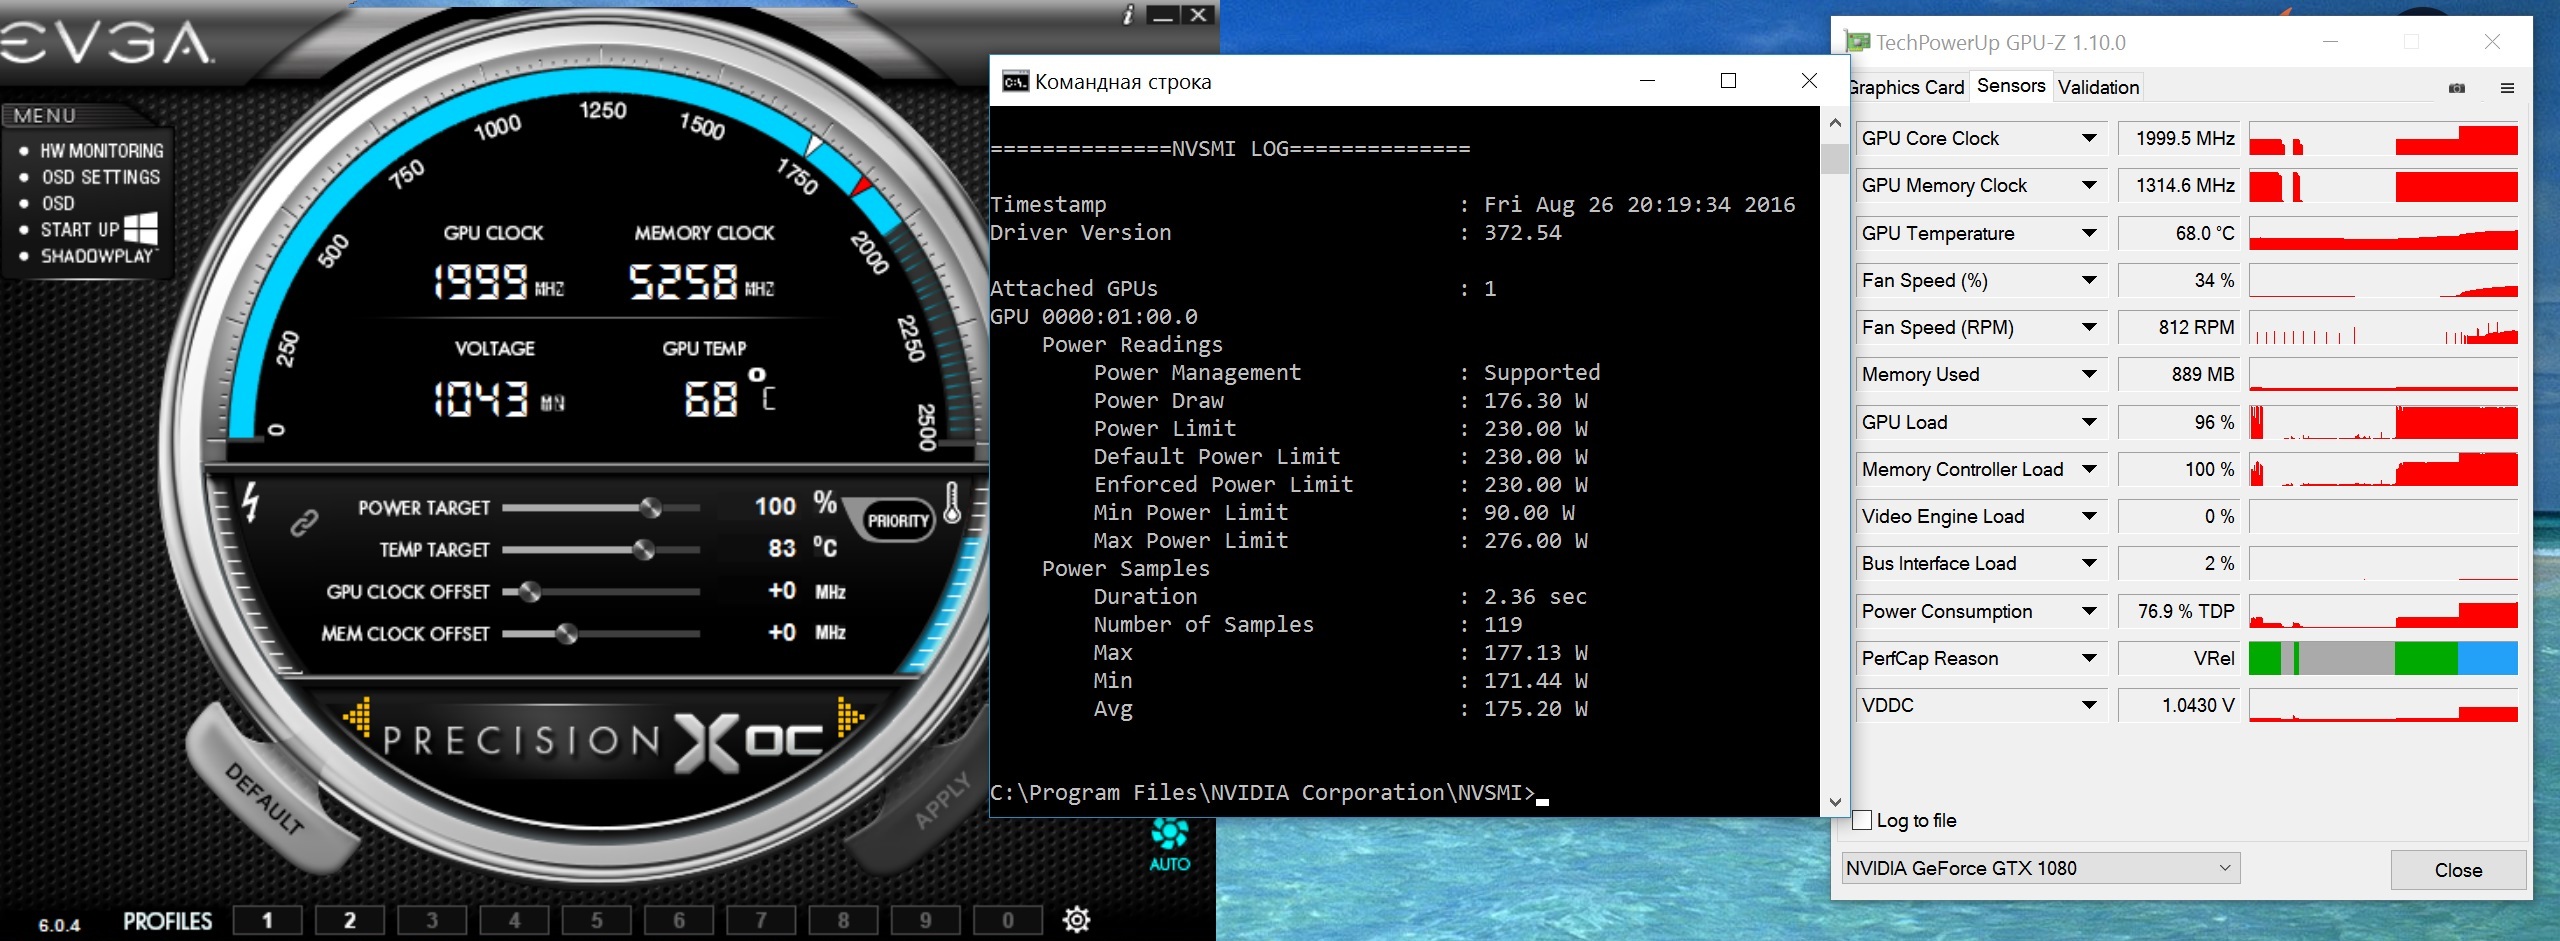The height and width of the screenshot is (941, 2560).
Task: Select profile 0 in Precision
Action: click(x=1008, y=920)
